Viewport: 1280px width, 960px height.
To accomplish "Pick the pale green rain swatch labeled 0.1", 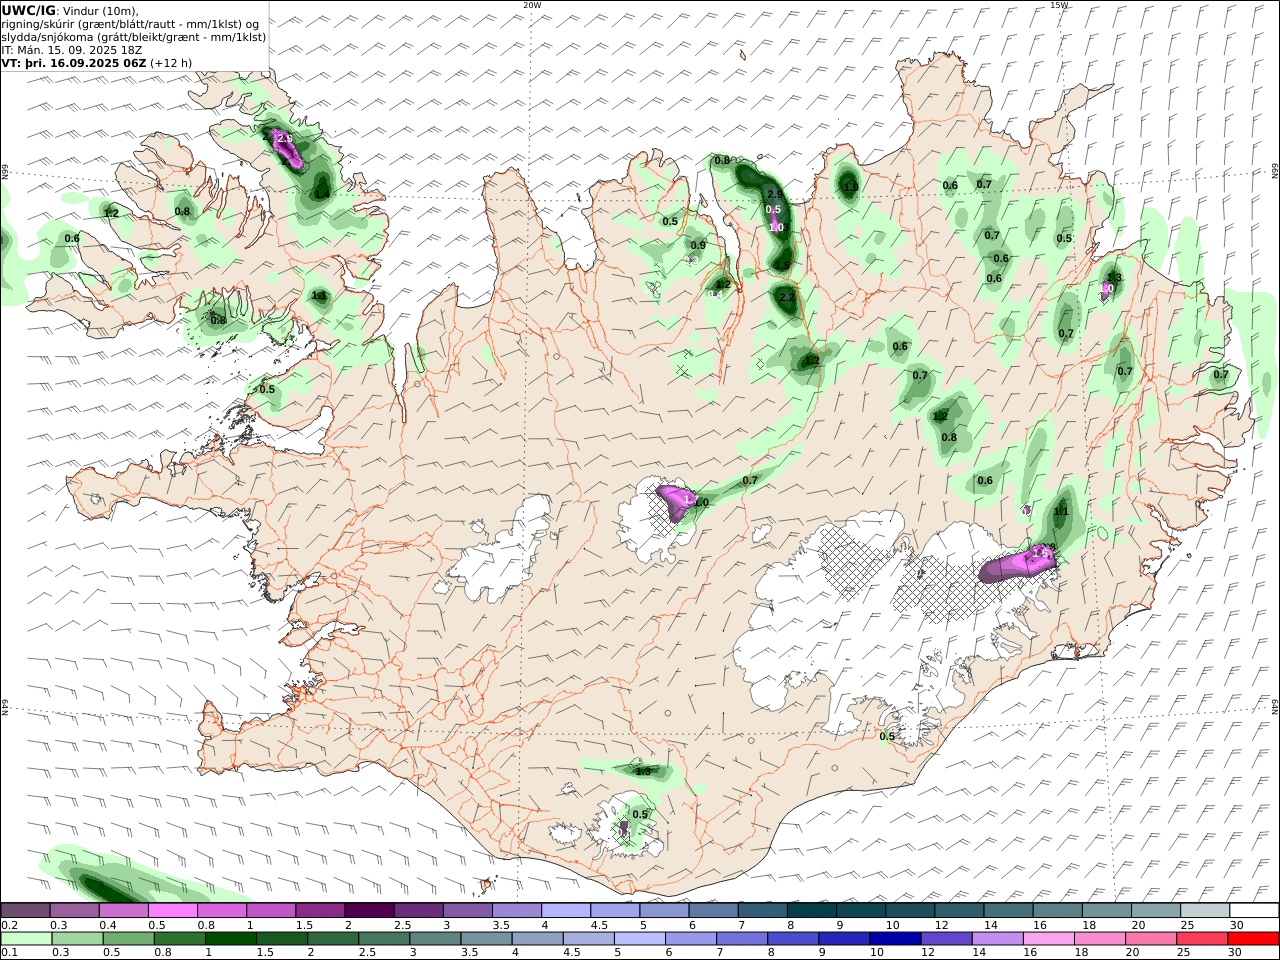I will click(26, 939).
